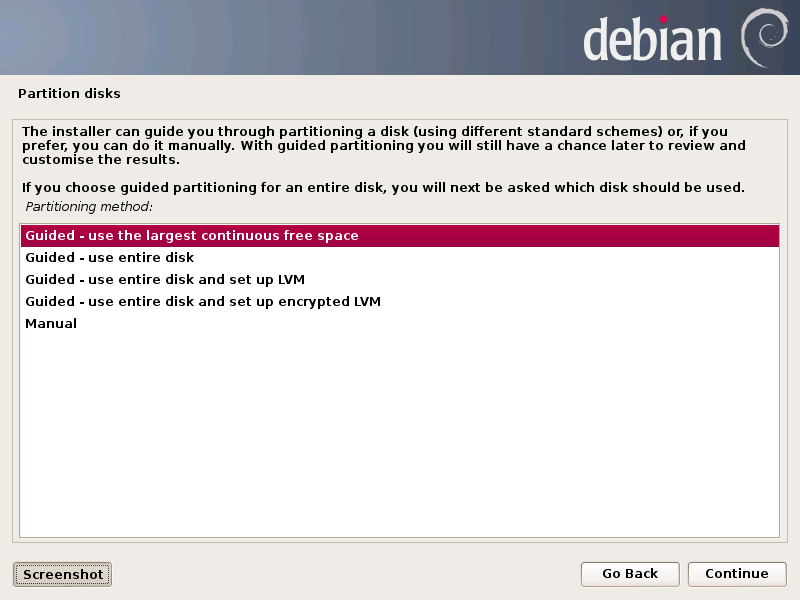
Task: Click the 'Partitioning method:' label
Action: pyautogui.click(x=89, y=207)
